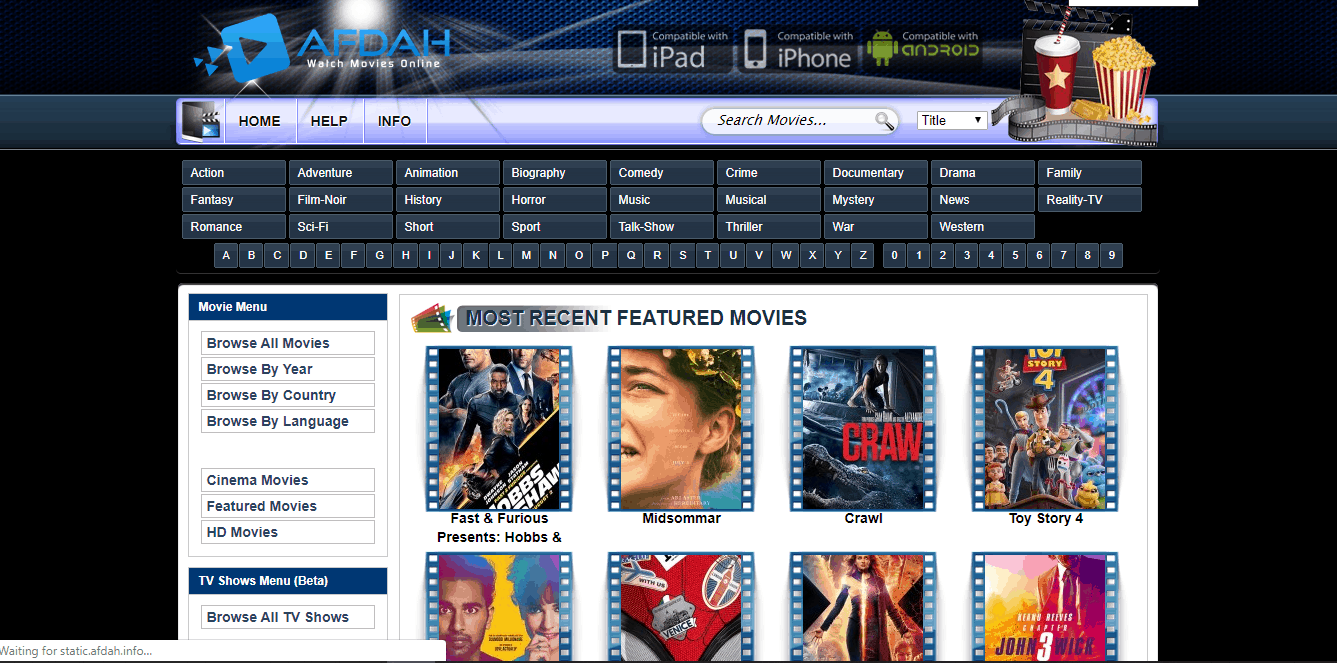1337x663 pixels.
Task: Open the Short genre
Action: click(448, 227)
